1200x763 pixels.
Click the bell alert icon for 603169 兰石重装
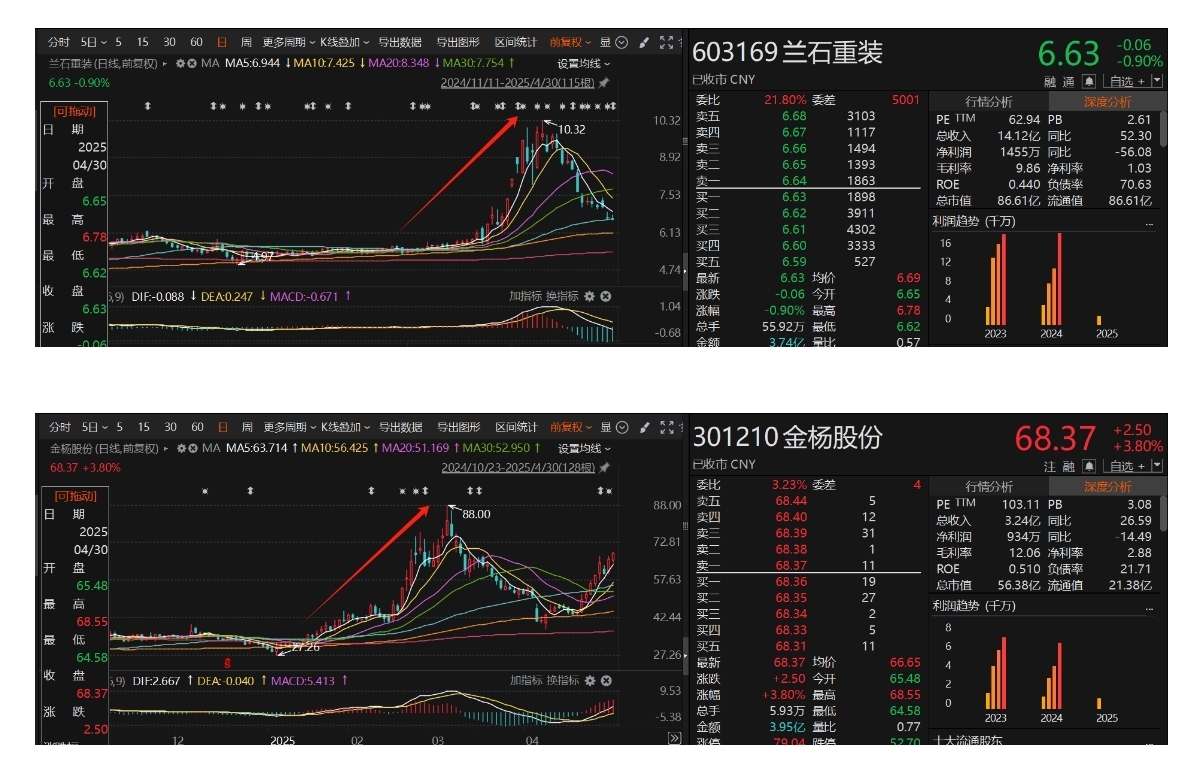coord(1089,81)
